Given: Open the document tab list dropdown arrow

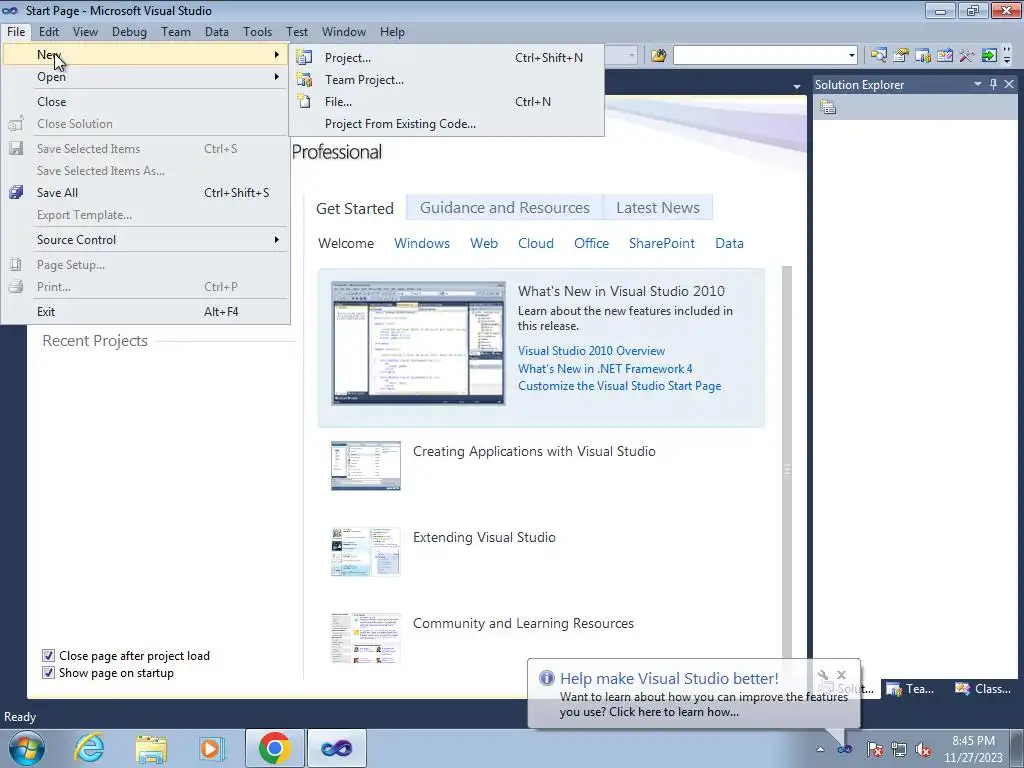Looking at the screenshot, I should click(796, 86).
